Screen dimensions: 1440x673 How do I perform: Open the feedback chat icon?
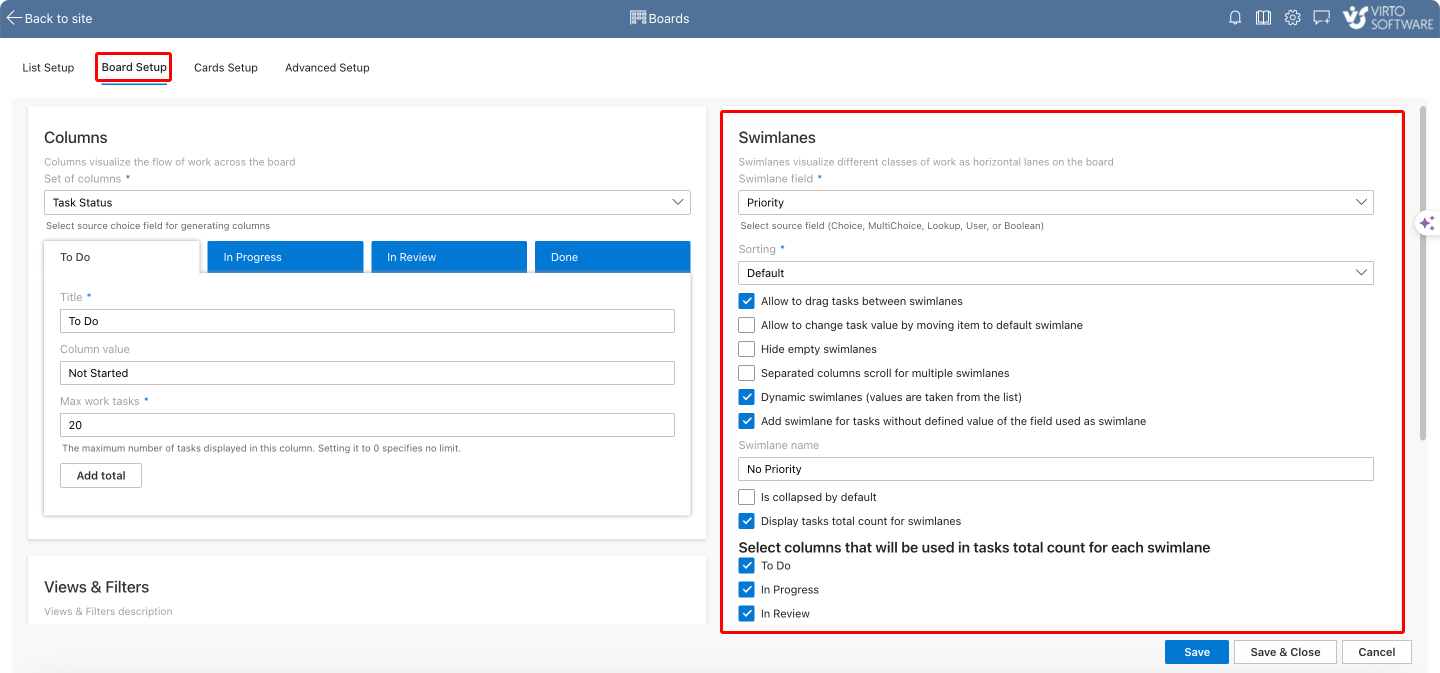pos(1322,18)
